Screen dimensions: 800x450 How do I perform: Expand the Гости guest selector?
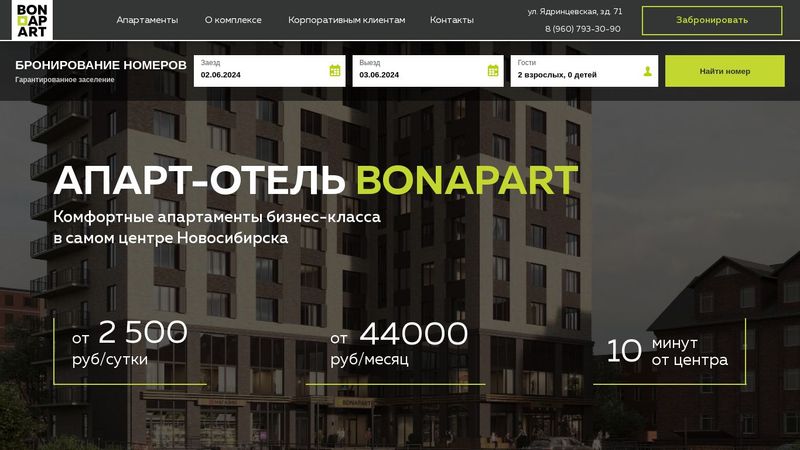(x=584, y=71)
